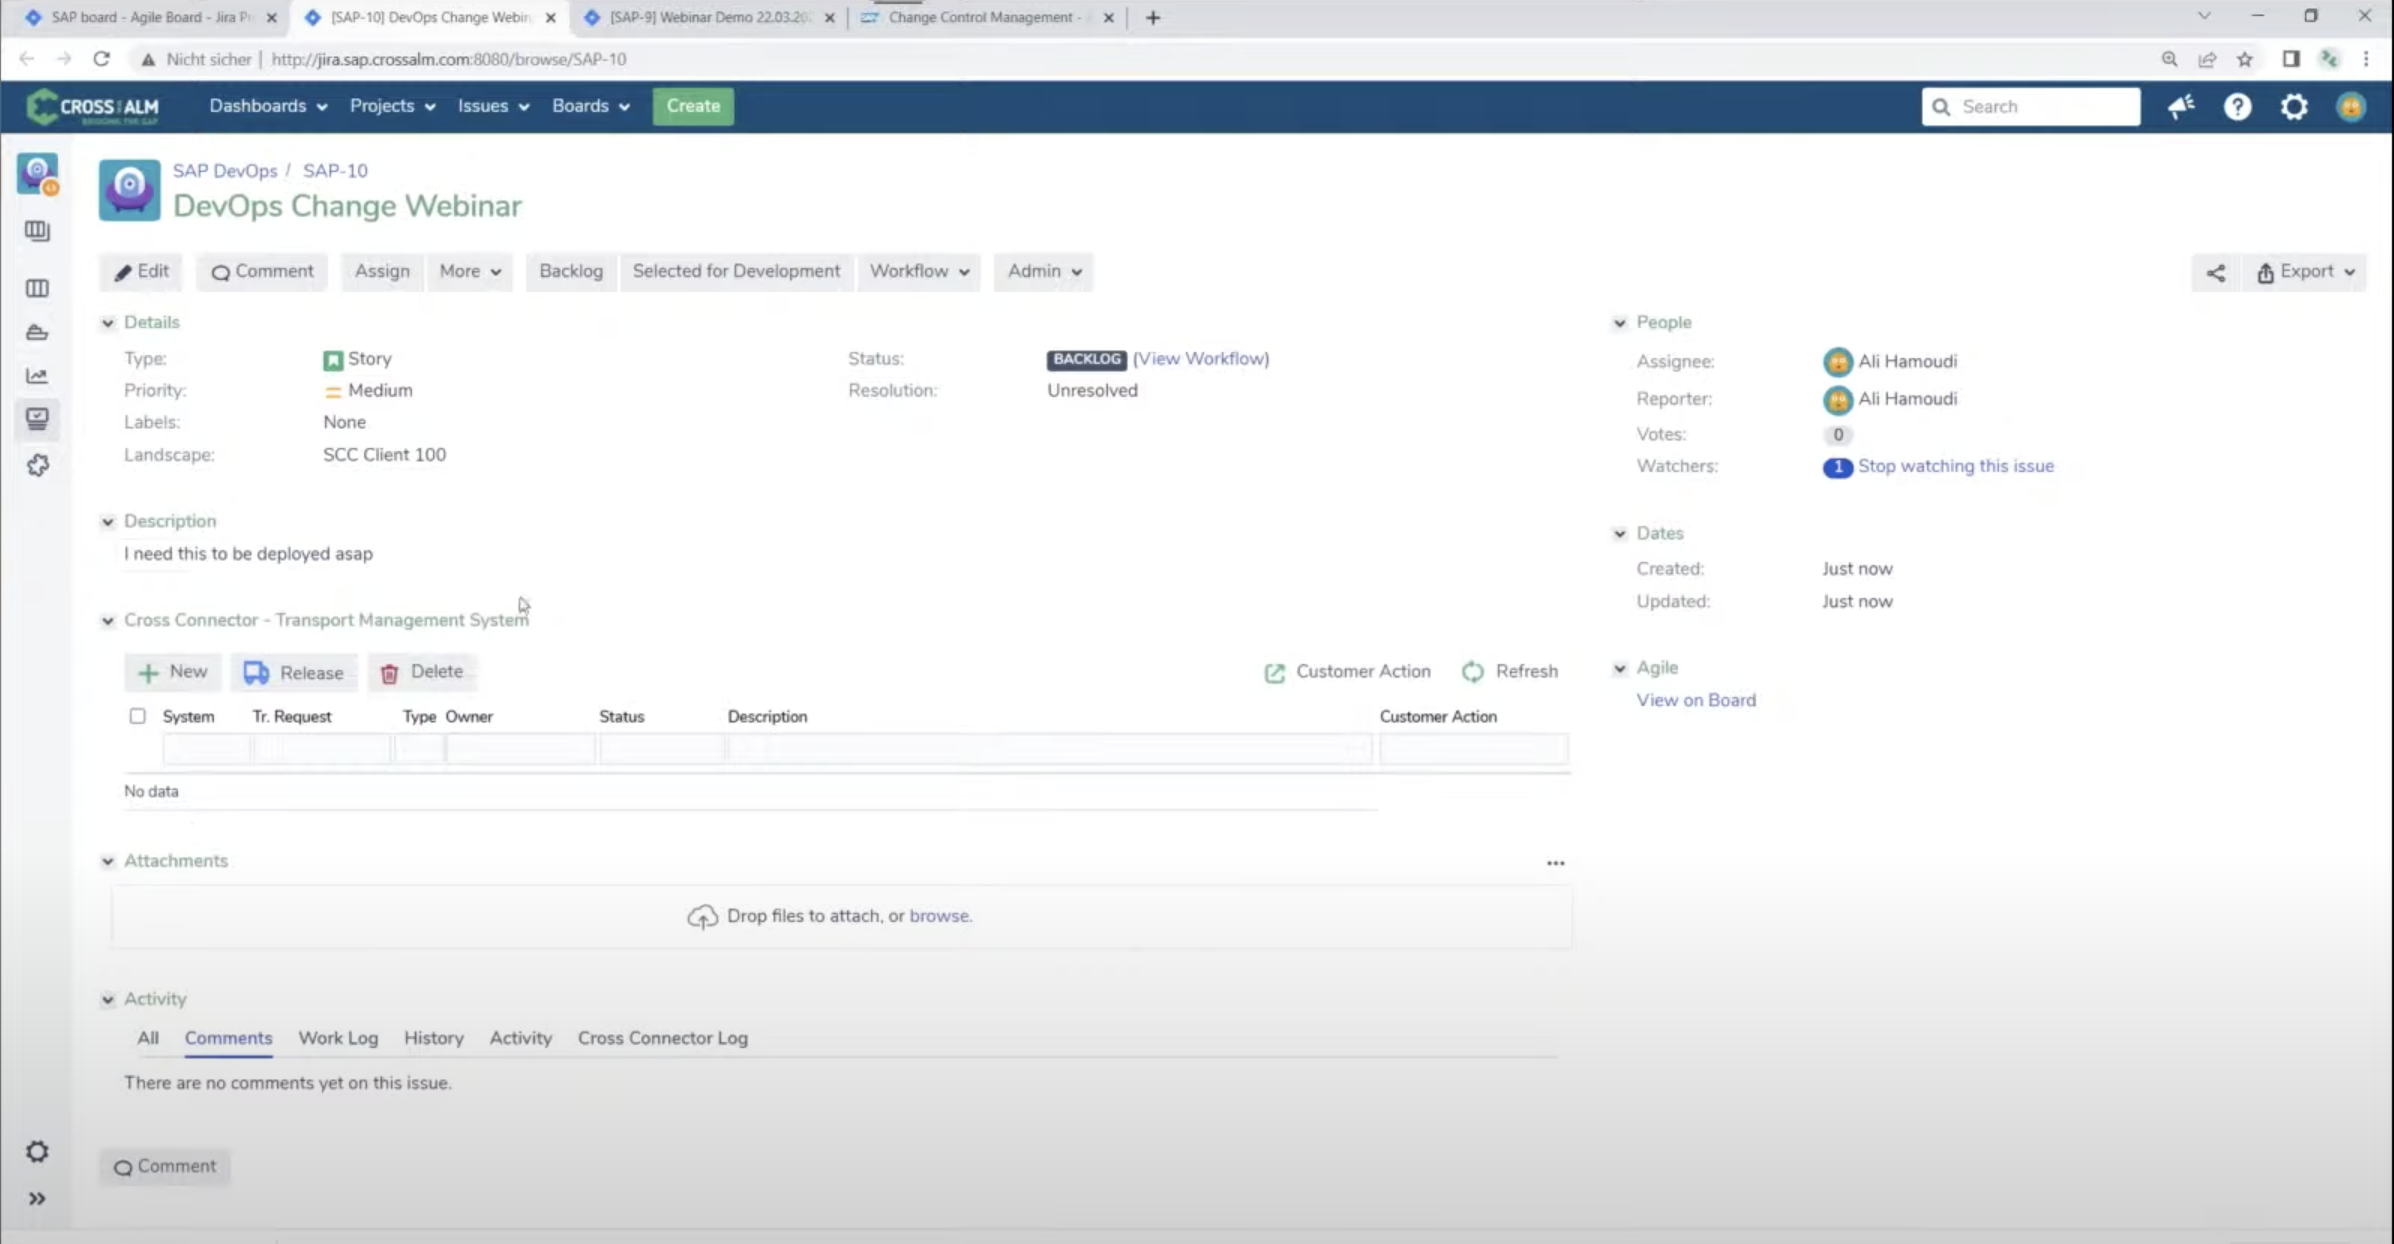The width and height of the screenshot is (2394, 1244).
Task: Open Admin dropdown
Action: click(1044, 272)
